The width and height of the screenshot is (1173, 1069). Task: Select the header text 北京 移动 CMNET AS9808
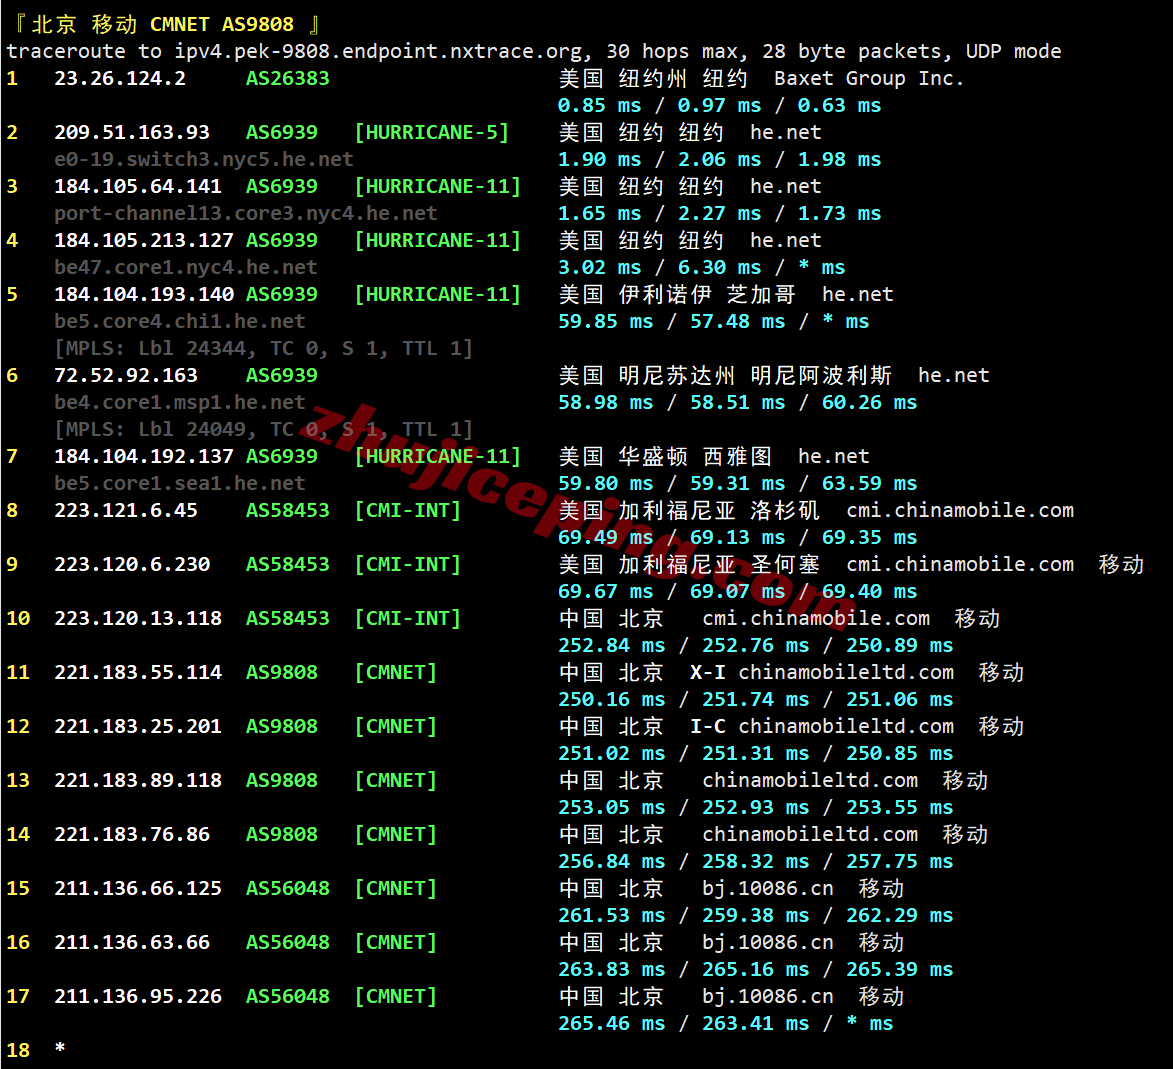(x=163, y=25)
